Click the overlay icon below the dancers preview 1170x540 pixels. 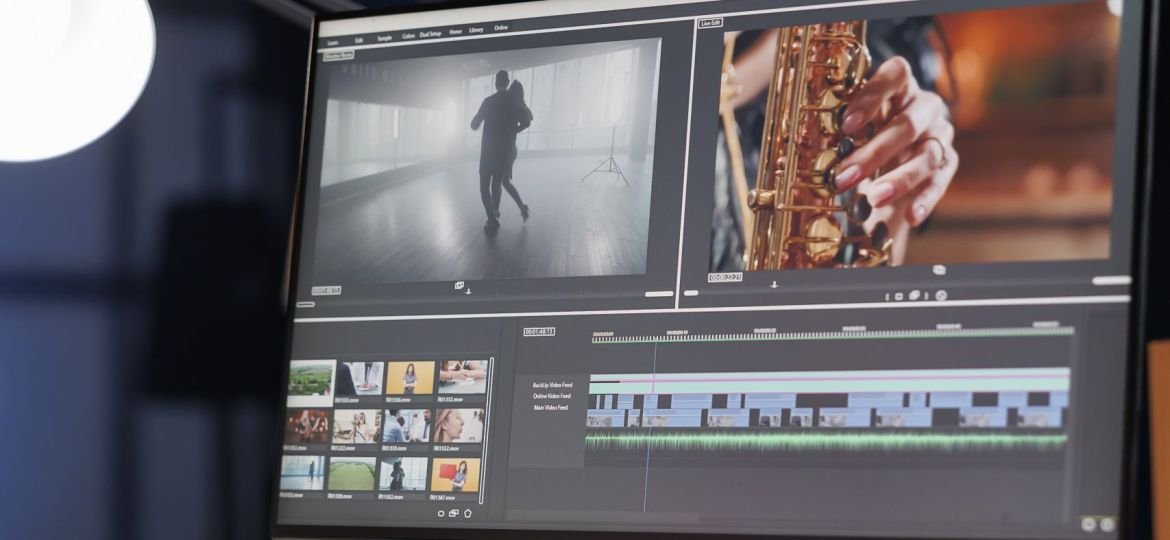(x=459, y=285)
